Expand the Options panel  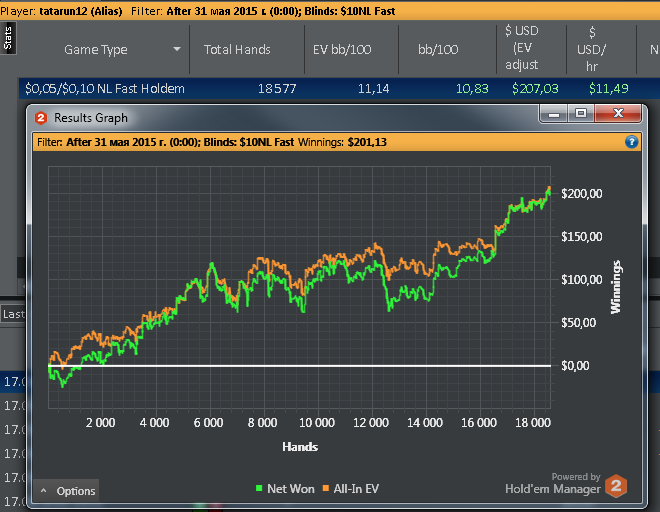(x=67, y=491)
